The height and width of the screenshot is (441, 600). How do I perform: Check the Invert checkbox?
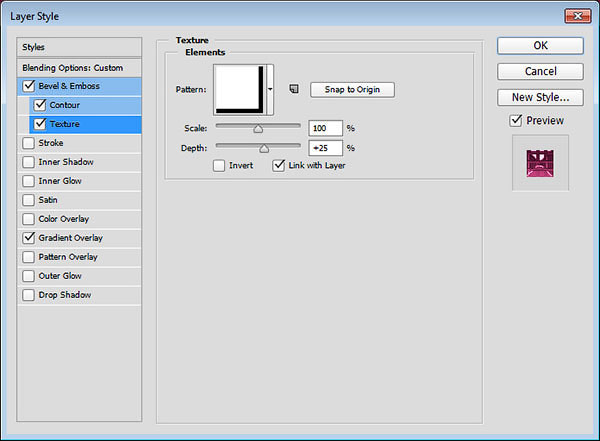[x=219, y=166]
